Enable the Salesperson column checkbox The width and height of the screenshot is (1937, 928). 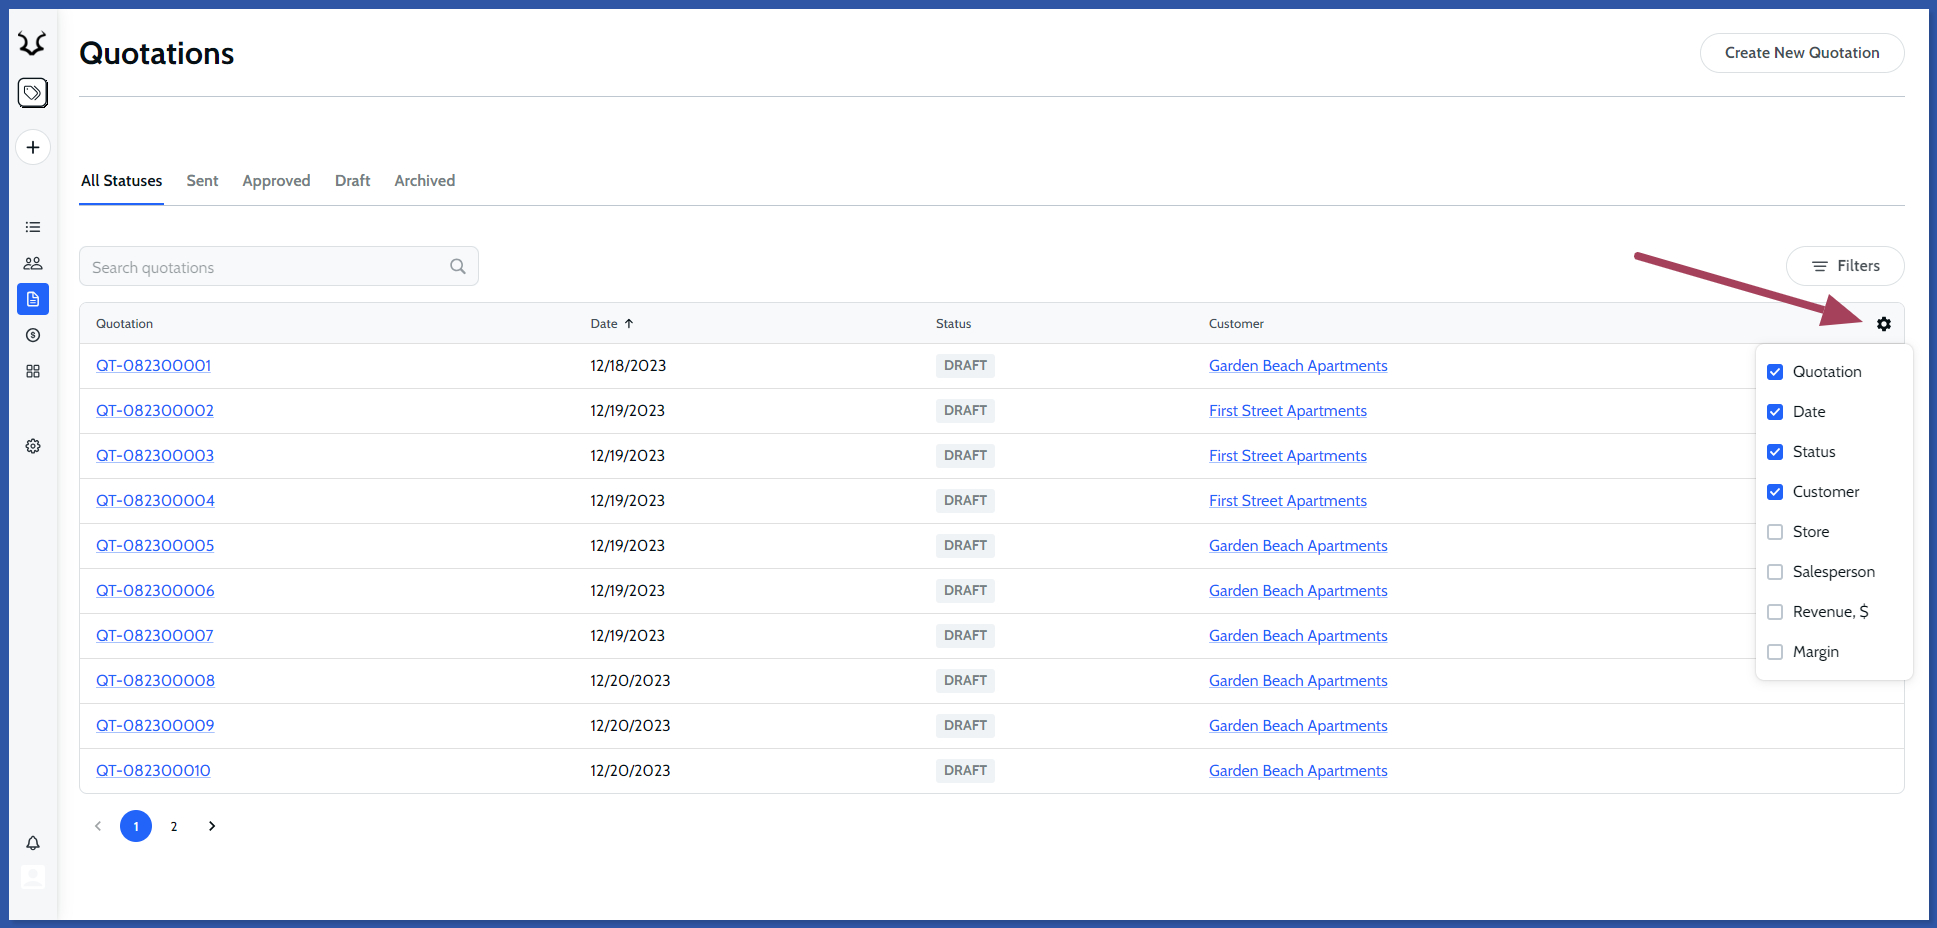coord(1775,572)
